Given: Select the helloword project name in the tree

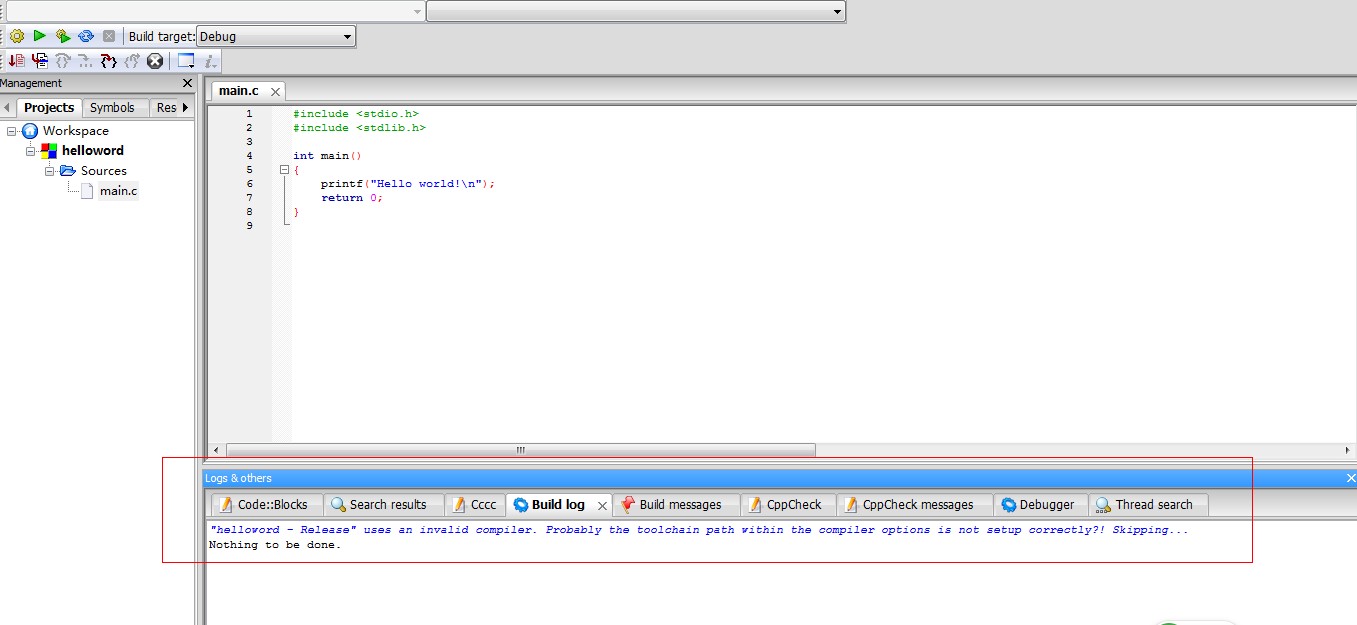Looking at the screenshot, I should 93,151.
